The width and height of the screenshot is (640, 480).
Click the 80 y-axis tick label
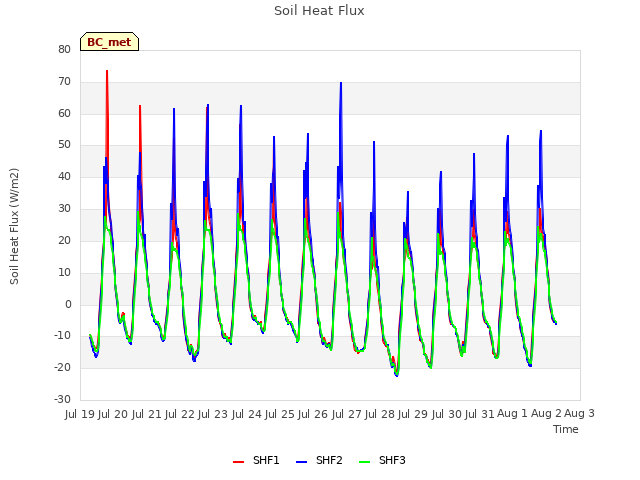coord(64,49)
